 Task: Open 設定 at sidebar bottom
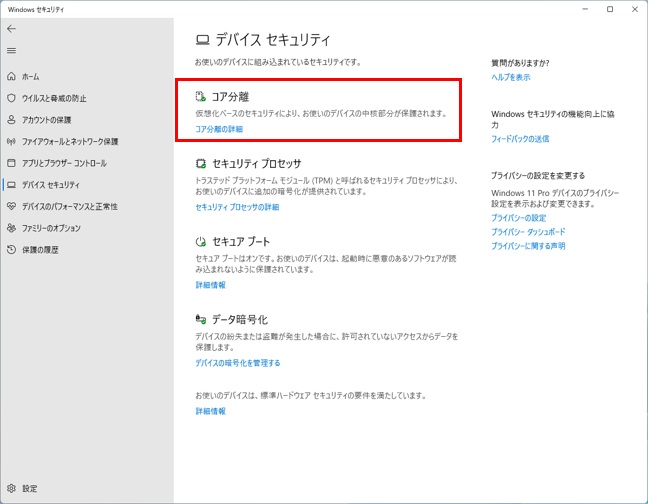(30, 489)
